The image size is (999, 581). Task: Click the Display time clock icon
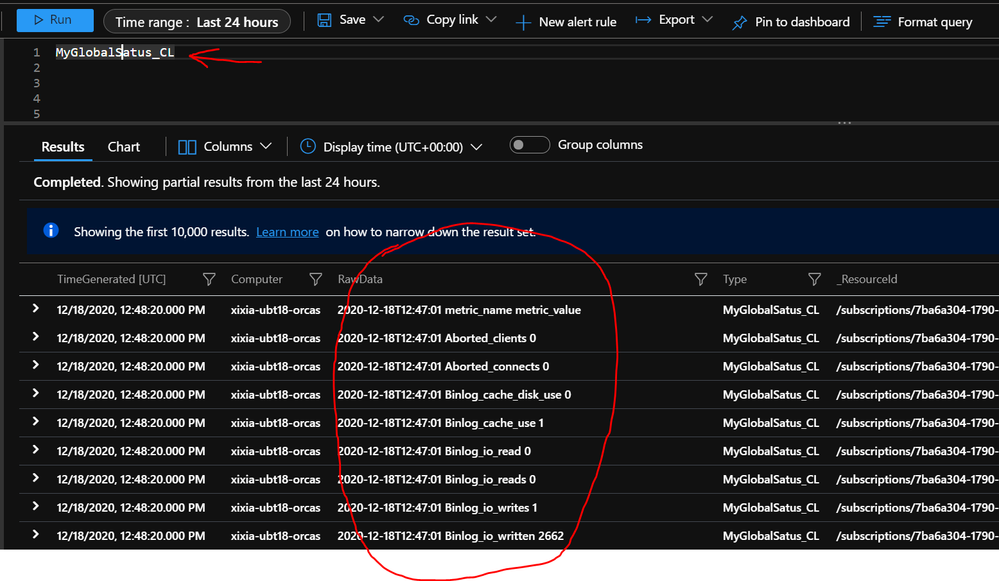click(308, 147)
